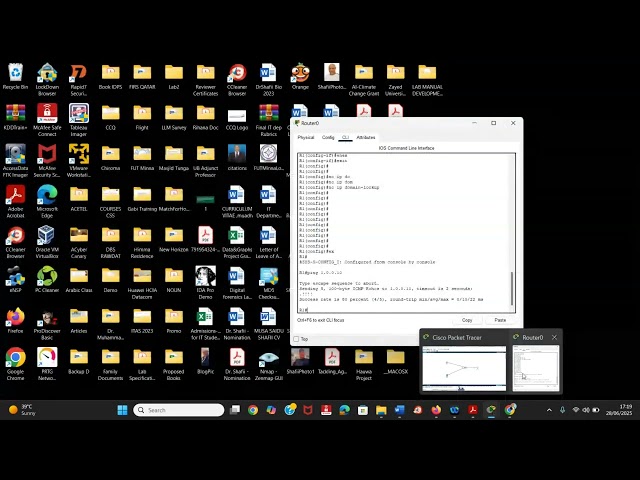
Task: Select the Adobe Acrobat desktop icon
Action: [16, 202]
